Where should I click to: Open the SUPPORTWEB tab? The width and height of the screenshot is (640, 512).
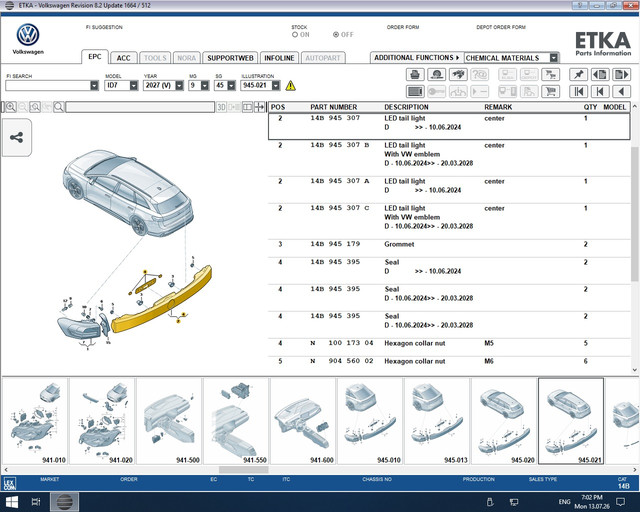tap(230, 58)
